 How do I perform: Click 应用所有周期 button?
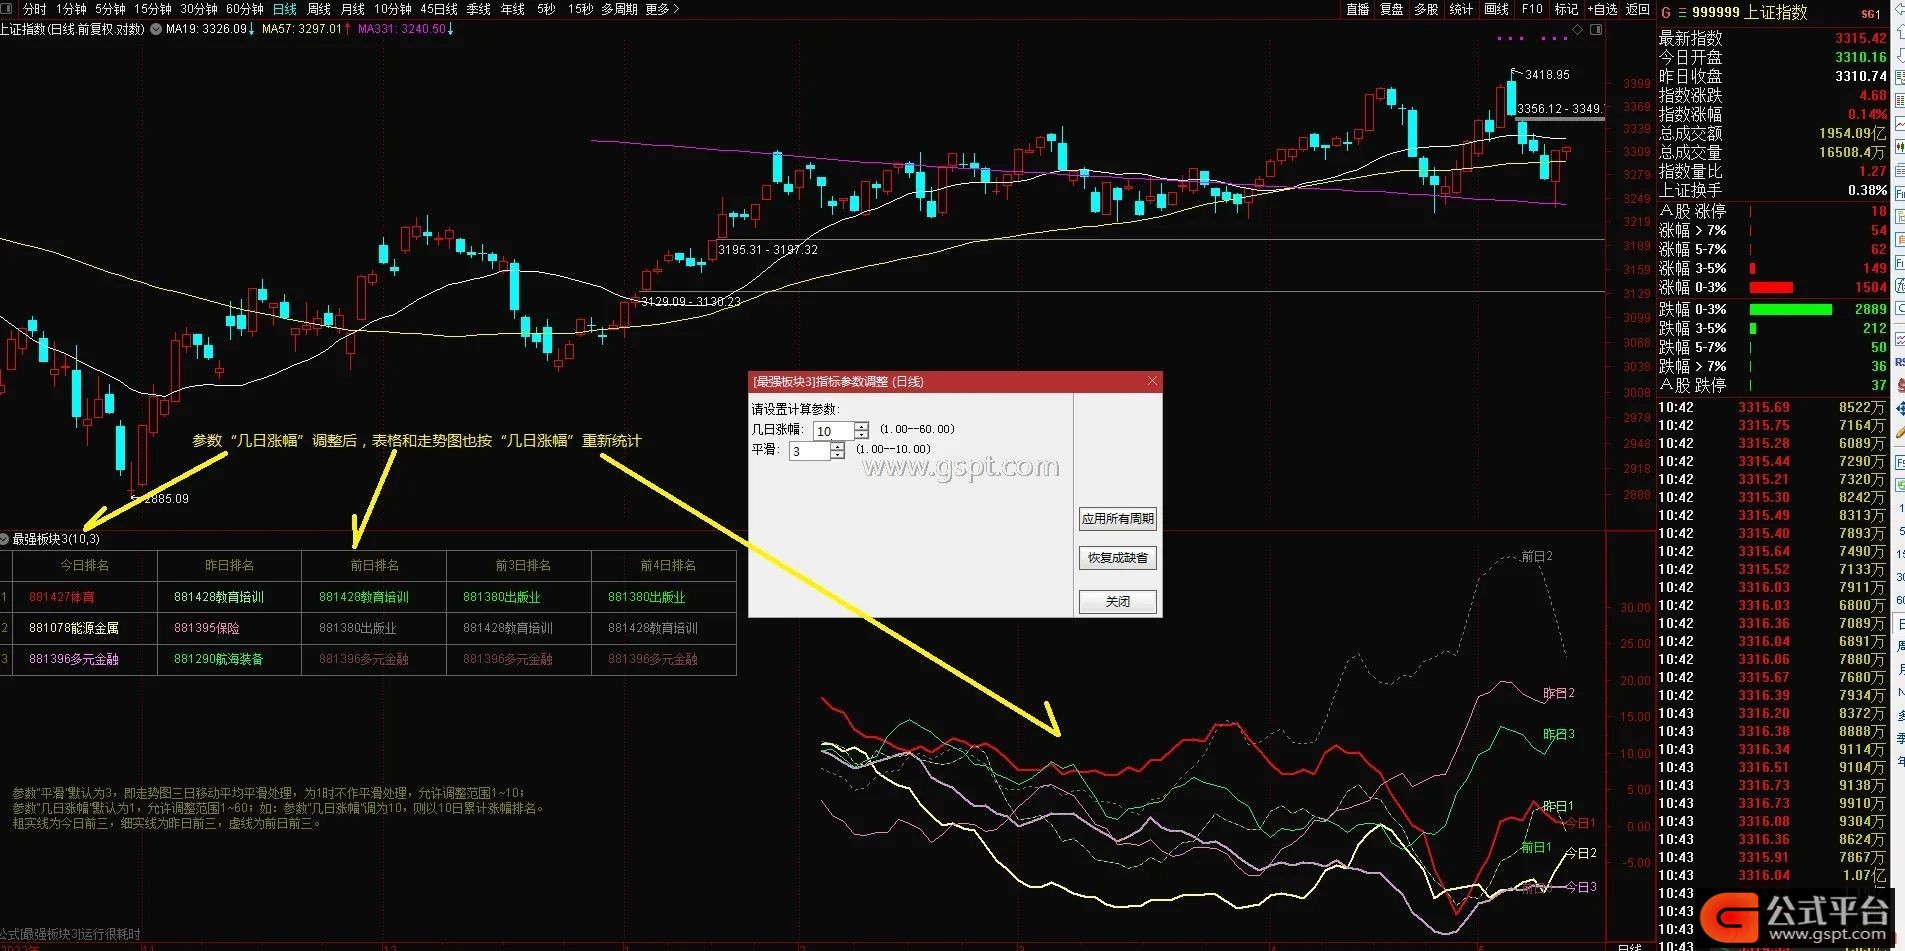click(1117, 518)
